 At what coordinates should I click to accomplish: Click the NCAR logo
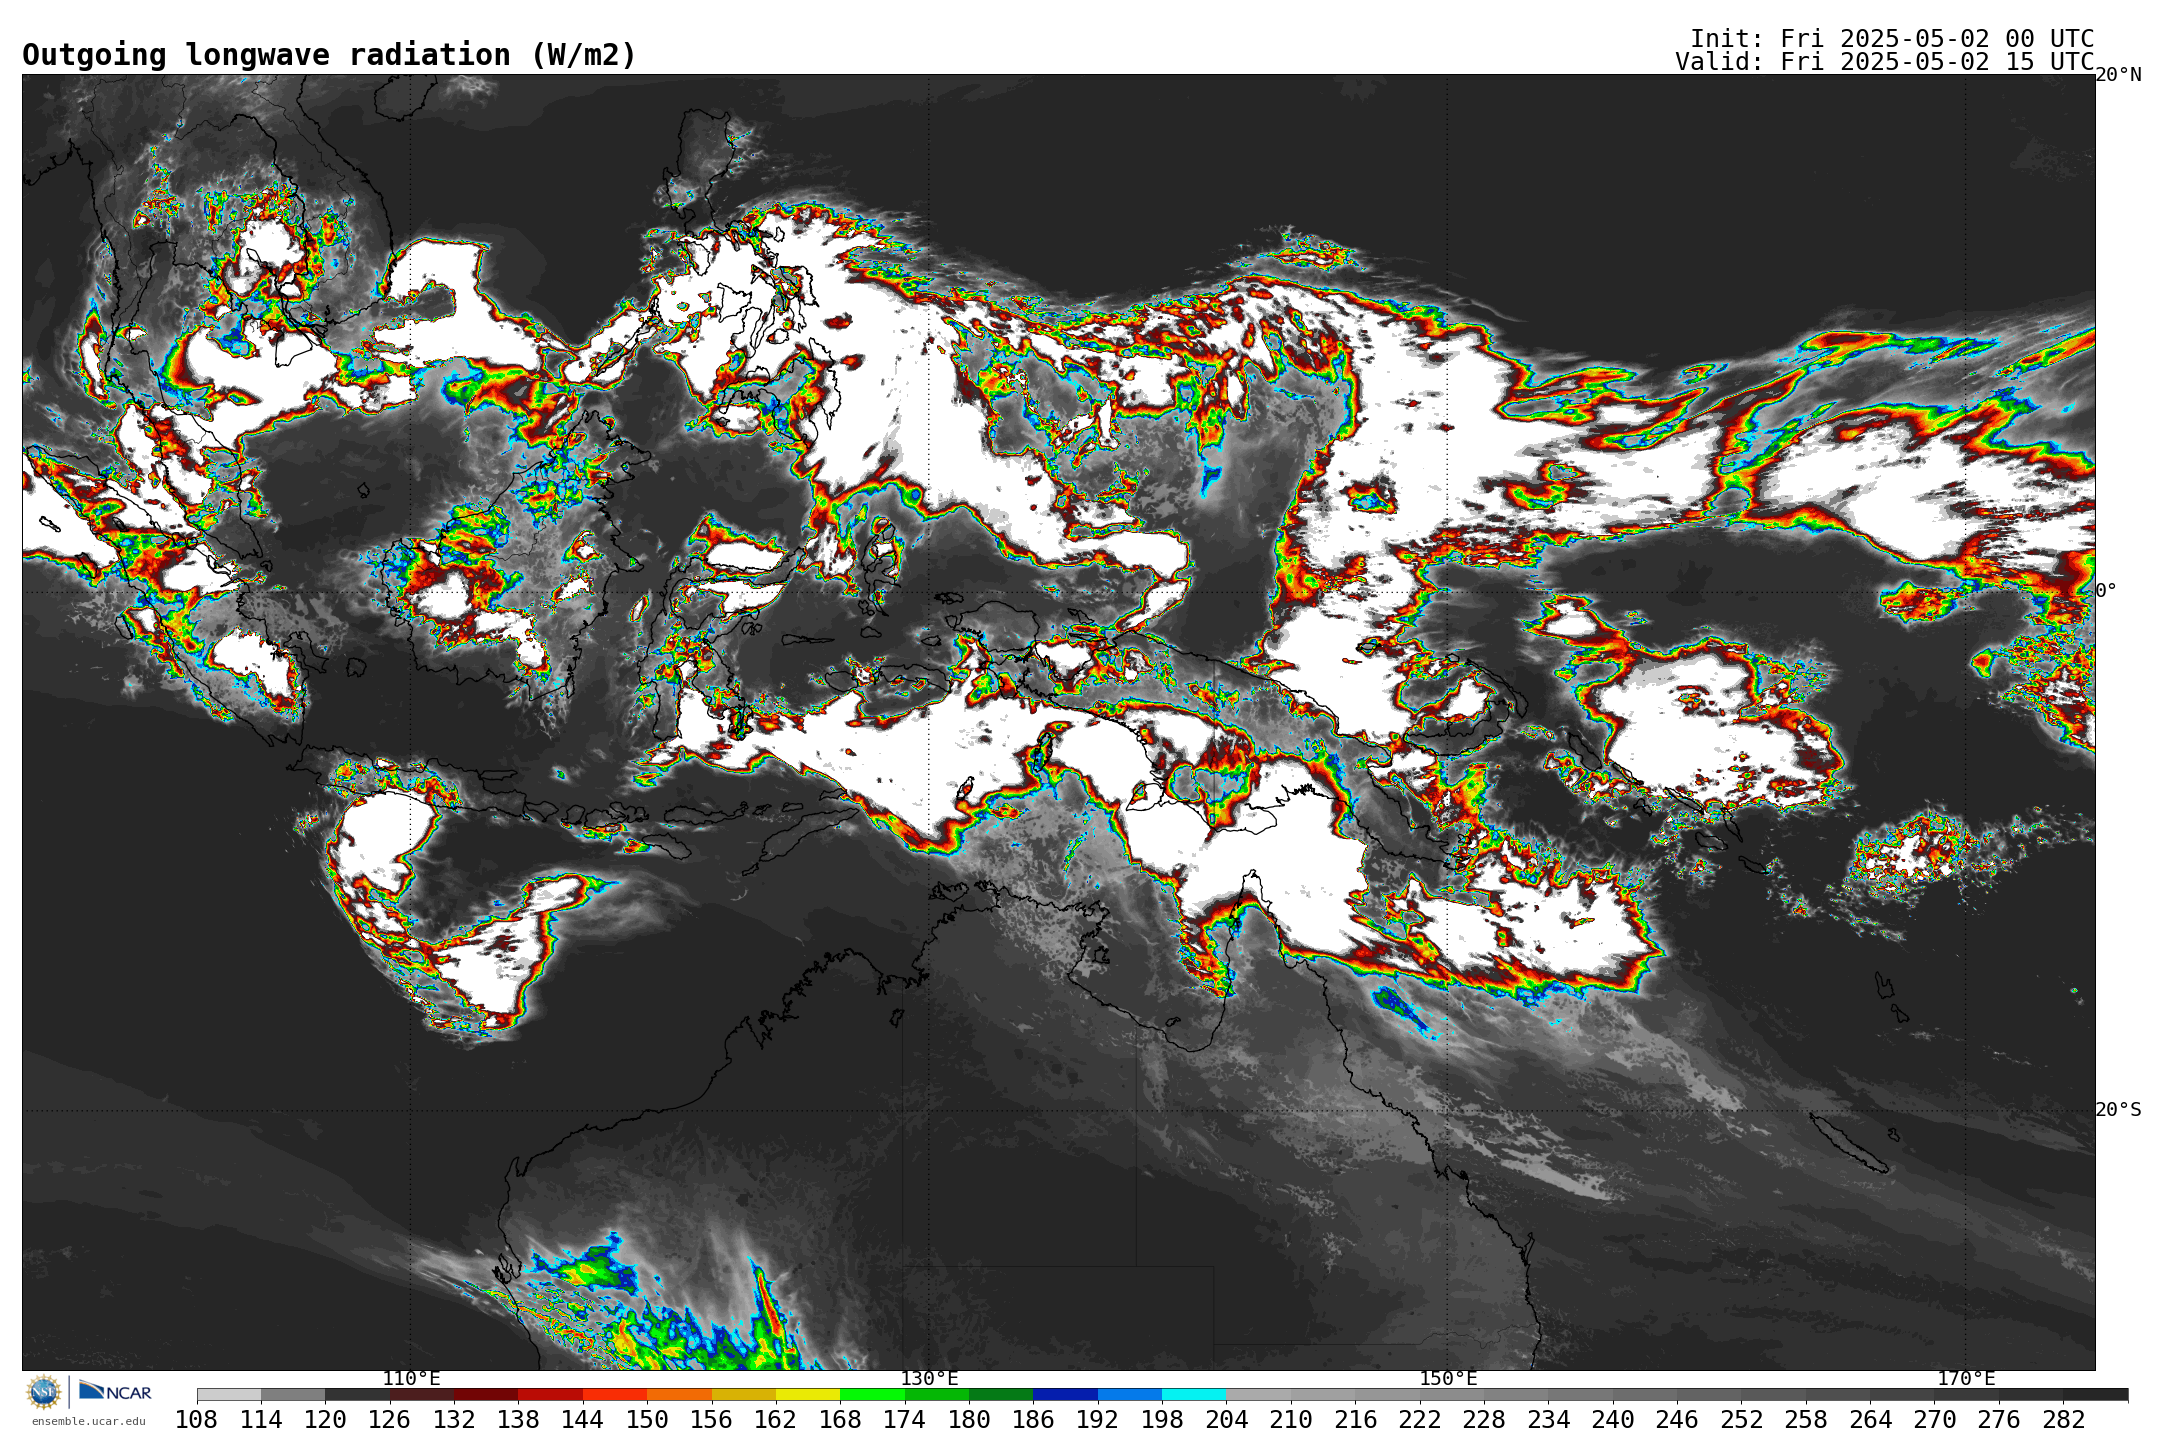[115, 1391]
